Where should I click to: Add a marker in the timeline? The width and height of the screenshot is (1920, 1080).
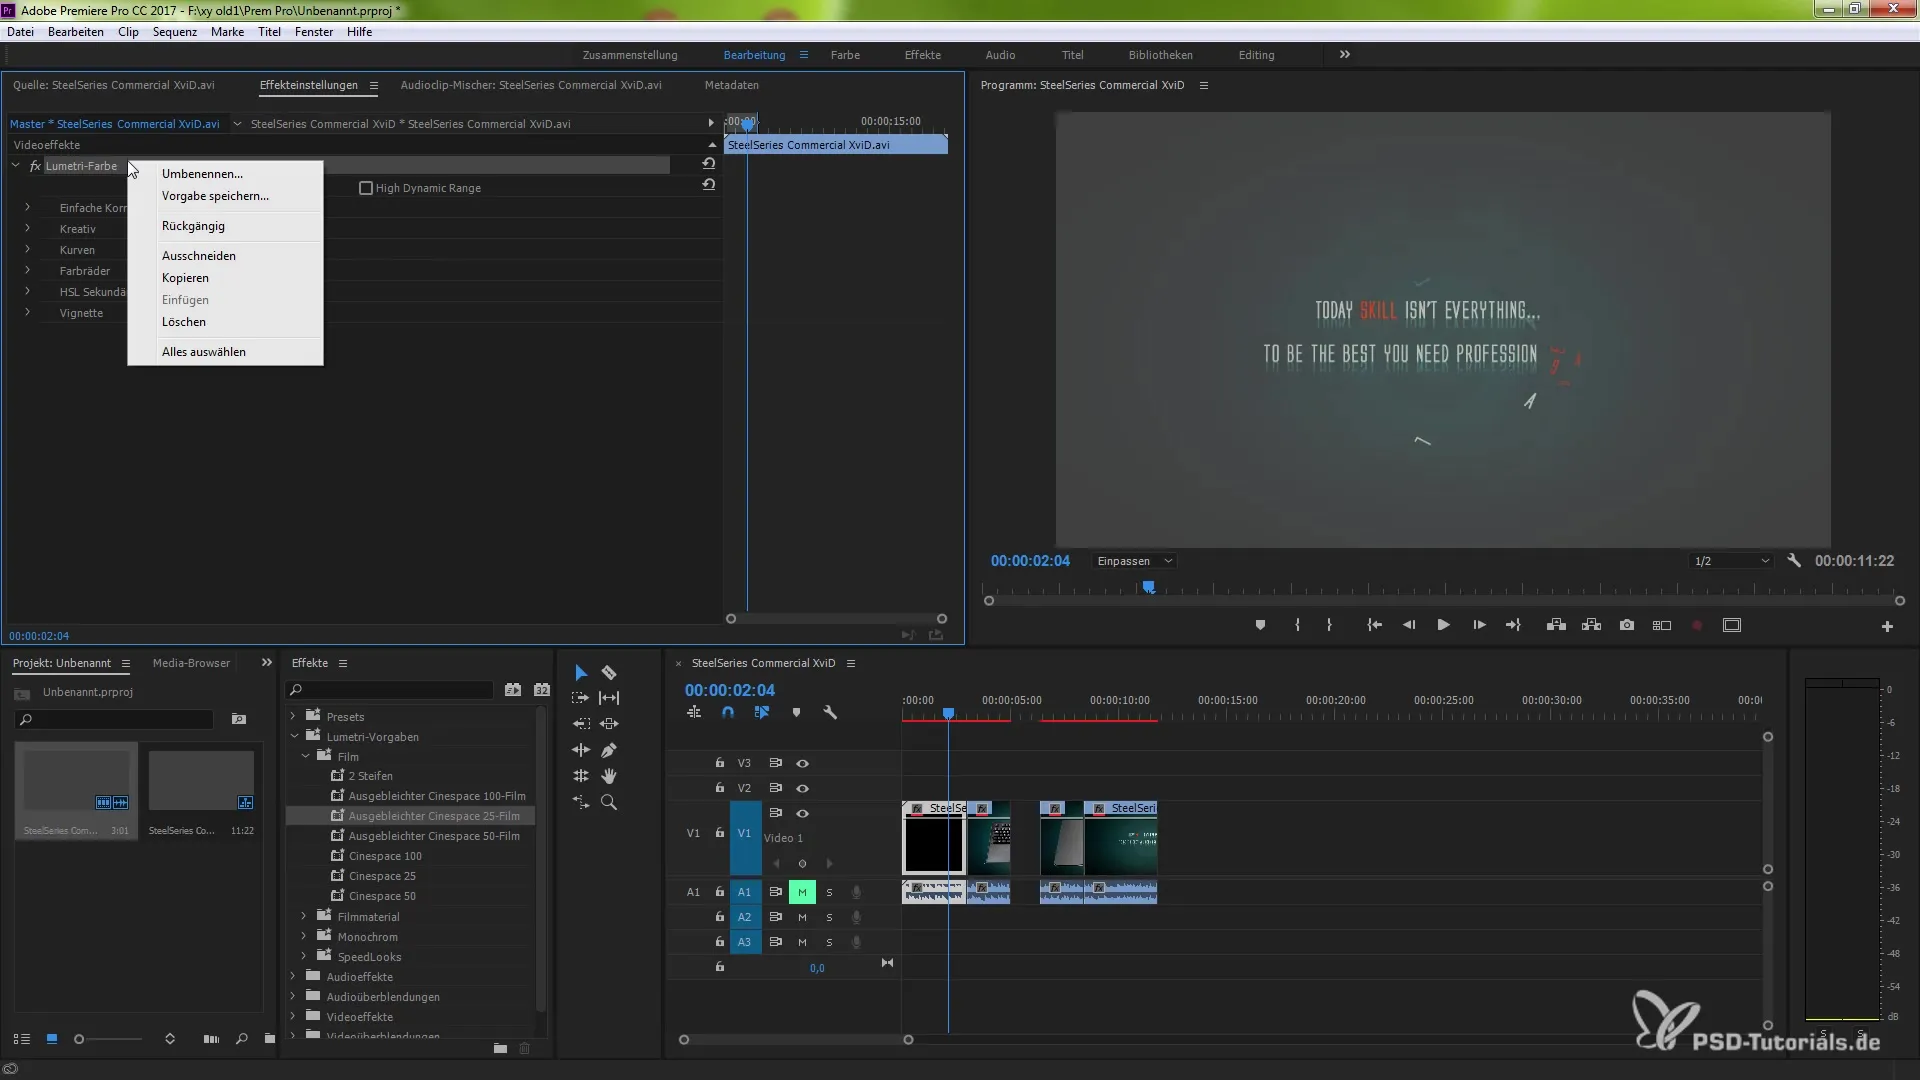click(x=796, y=713)
